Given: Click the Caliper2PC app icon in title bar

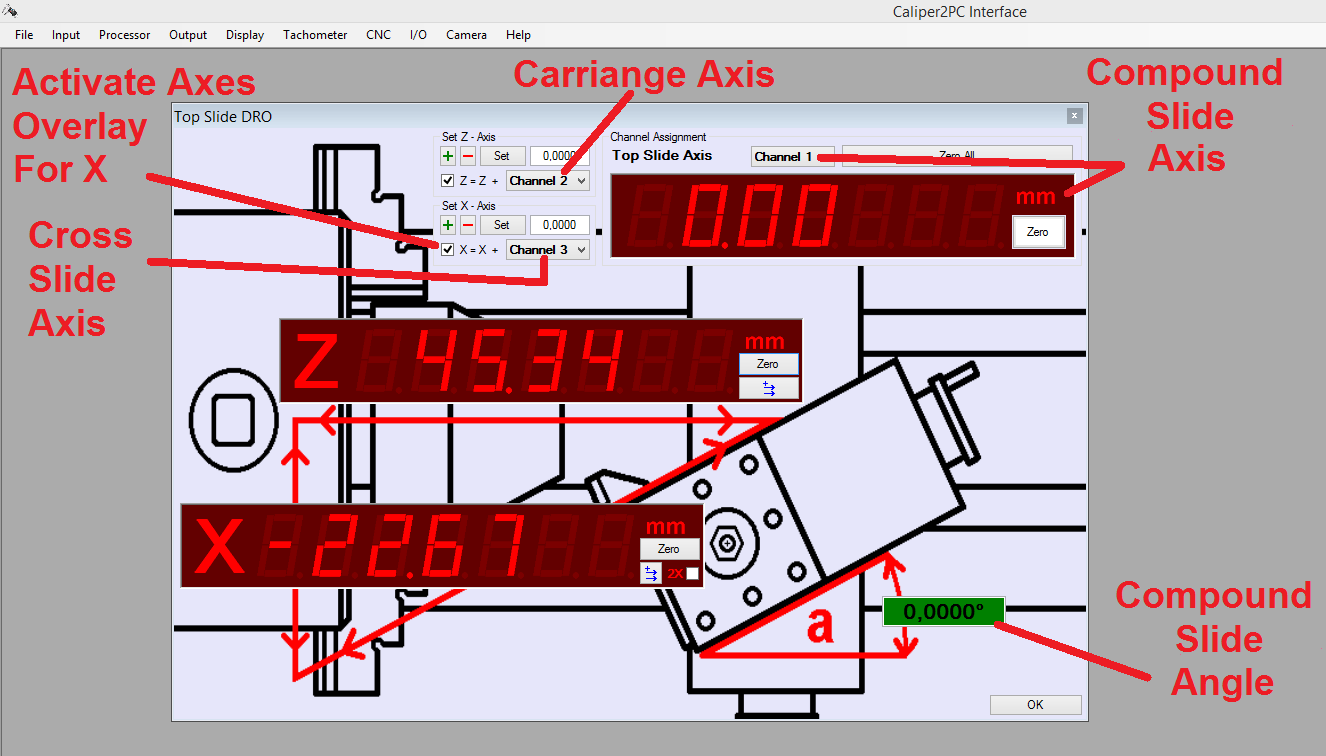Looking at the screenshot, I should pyautogui.click(x=10, y=11).
